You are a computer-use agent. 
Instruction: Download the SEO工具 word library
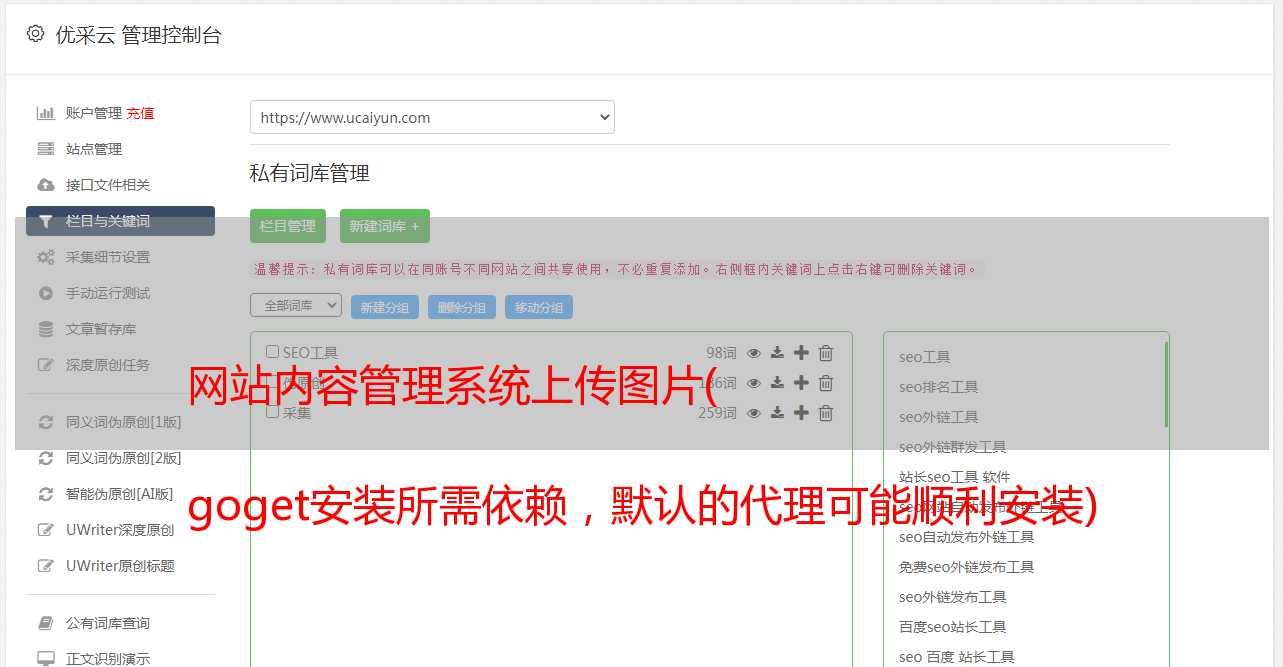pos(777,353)
